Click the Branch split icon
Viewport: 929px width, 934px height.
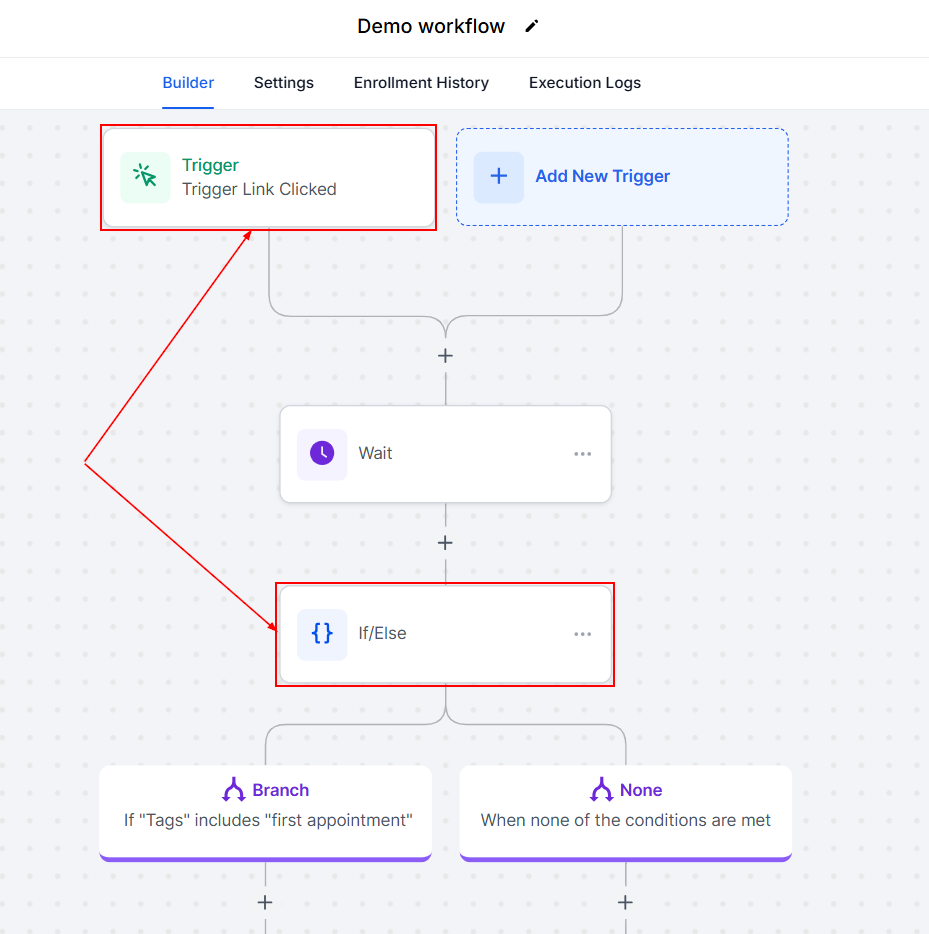(234, 790)
